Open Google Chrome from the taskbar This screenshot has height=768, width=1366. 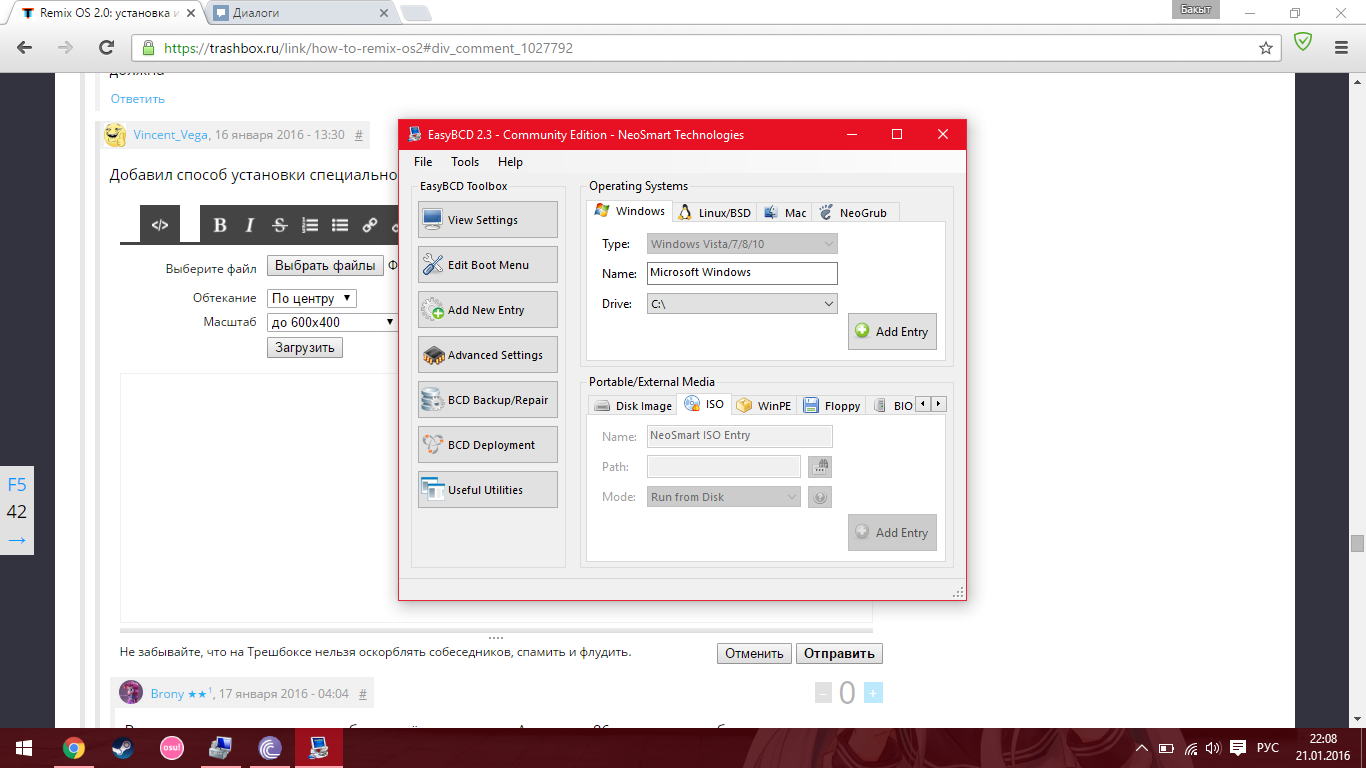73,748
